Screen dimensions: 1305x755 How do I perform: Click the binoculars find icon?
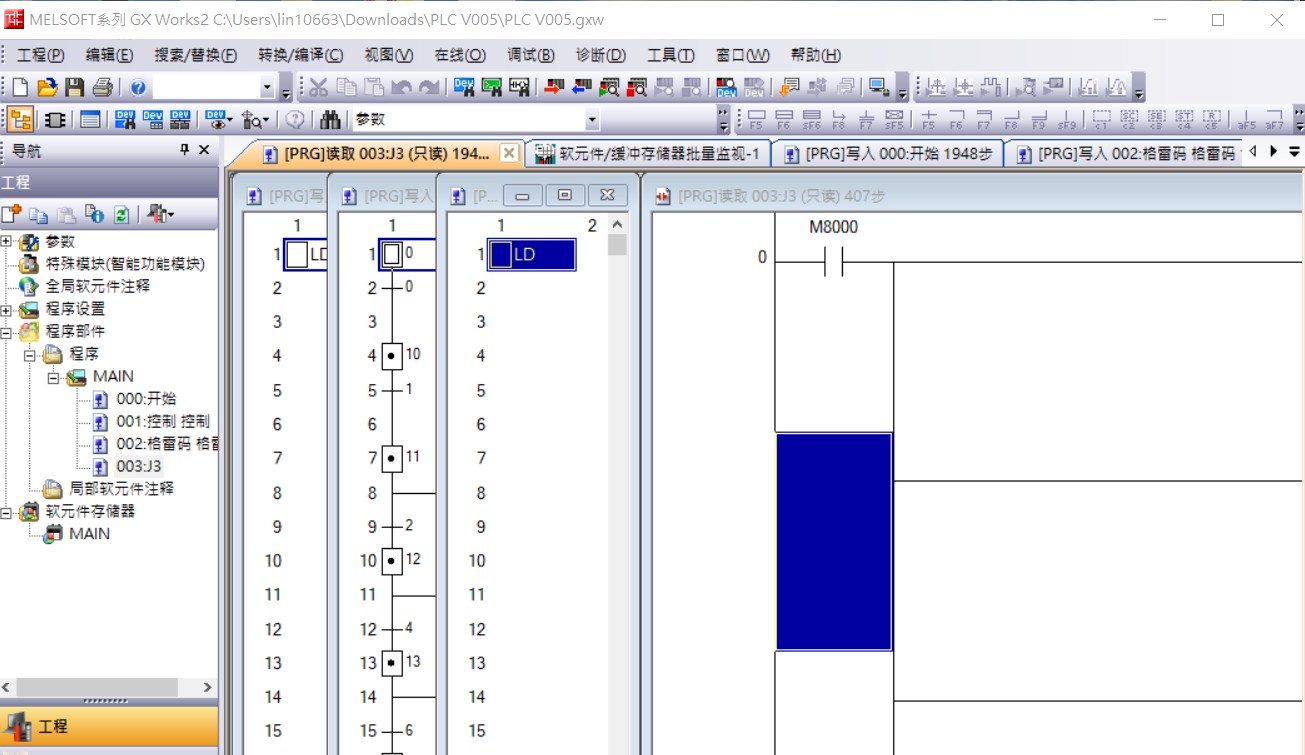330,120
